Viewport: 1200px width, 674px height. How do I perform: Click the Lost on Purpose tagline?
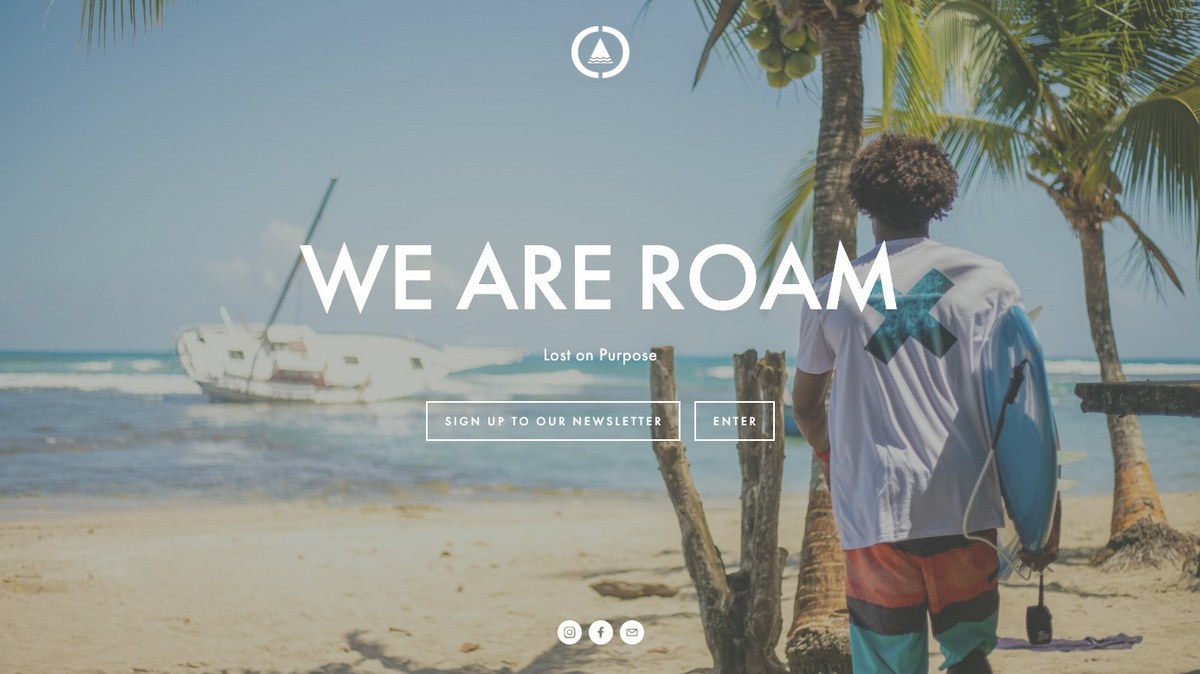[x=600, y=355]
